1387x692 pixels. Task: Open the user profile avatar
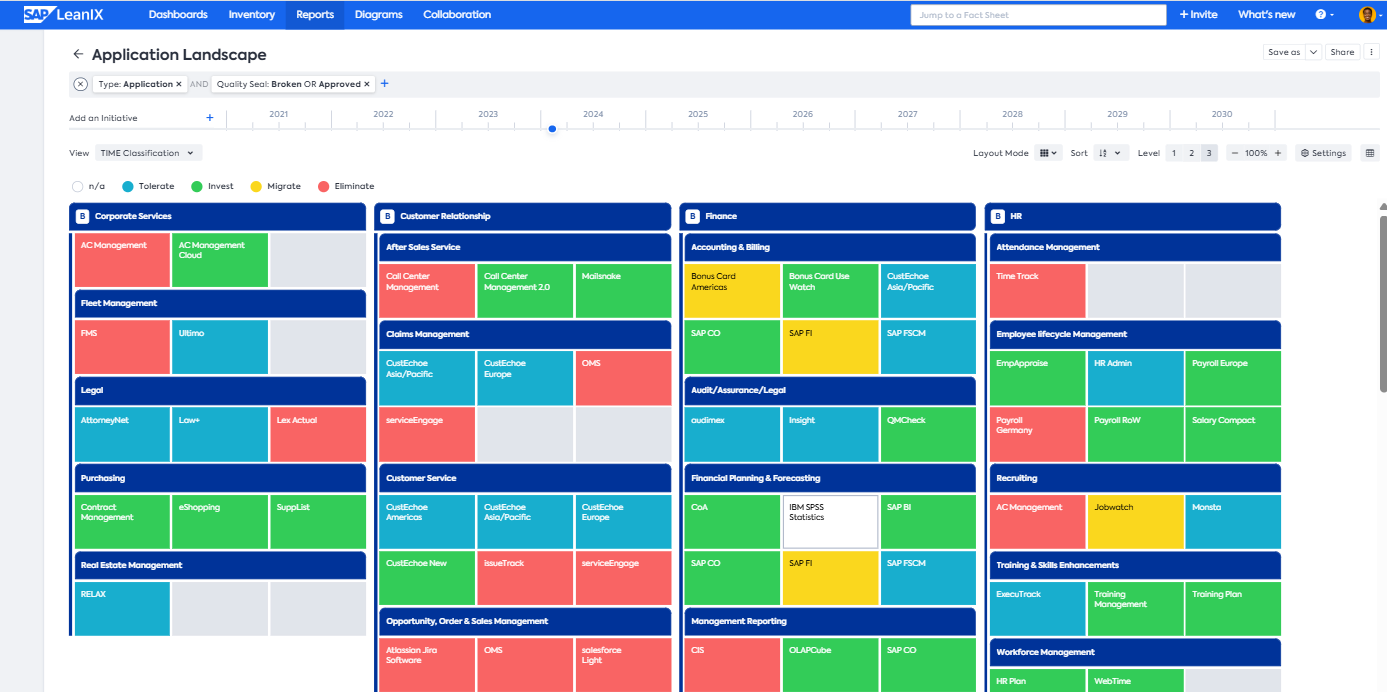tap(1368, 14)
